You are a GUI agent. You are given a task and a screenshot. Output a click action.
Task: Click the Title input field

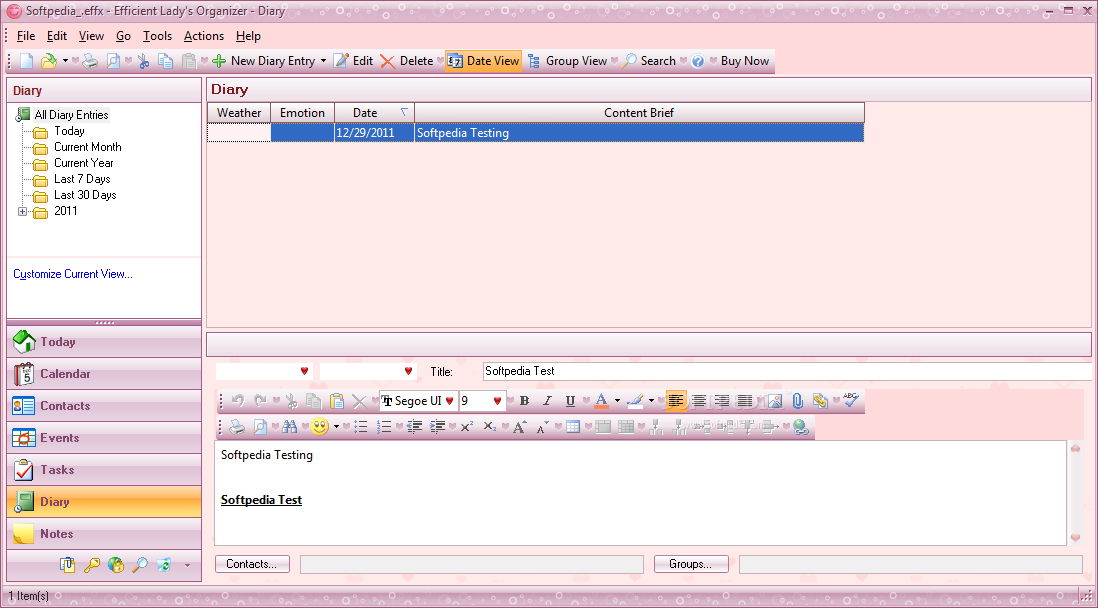pyautogui.click(x=786, y=371)
